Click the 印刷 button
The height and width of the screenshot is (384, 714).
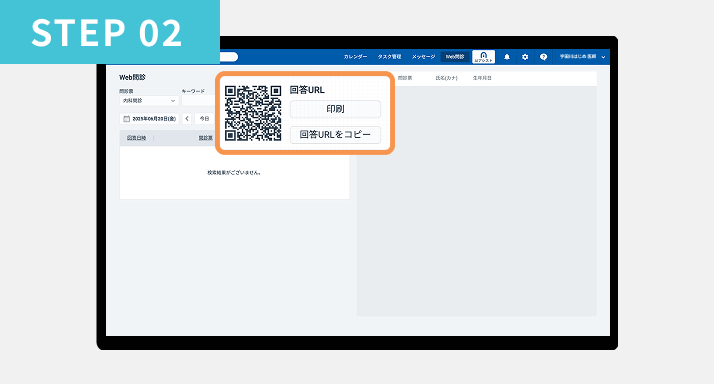coord(335,109)
